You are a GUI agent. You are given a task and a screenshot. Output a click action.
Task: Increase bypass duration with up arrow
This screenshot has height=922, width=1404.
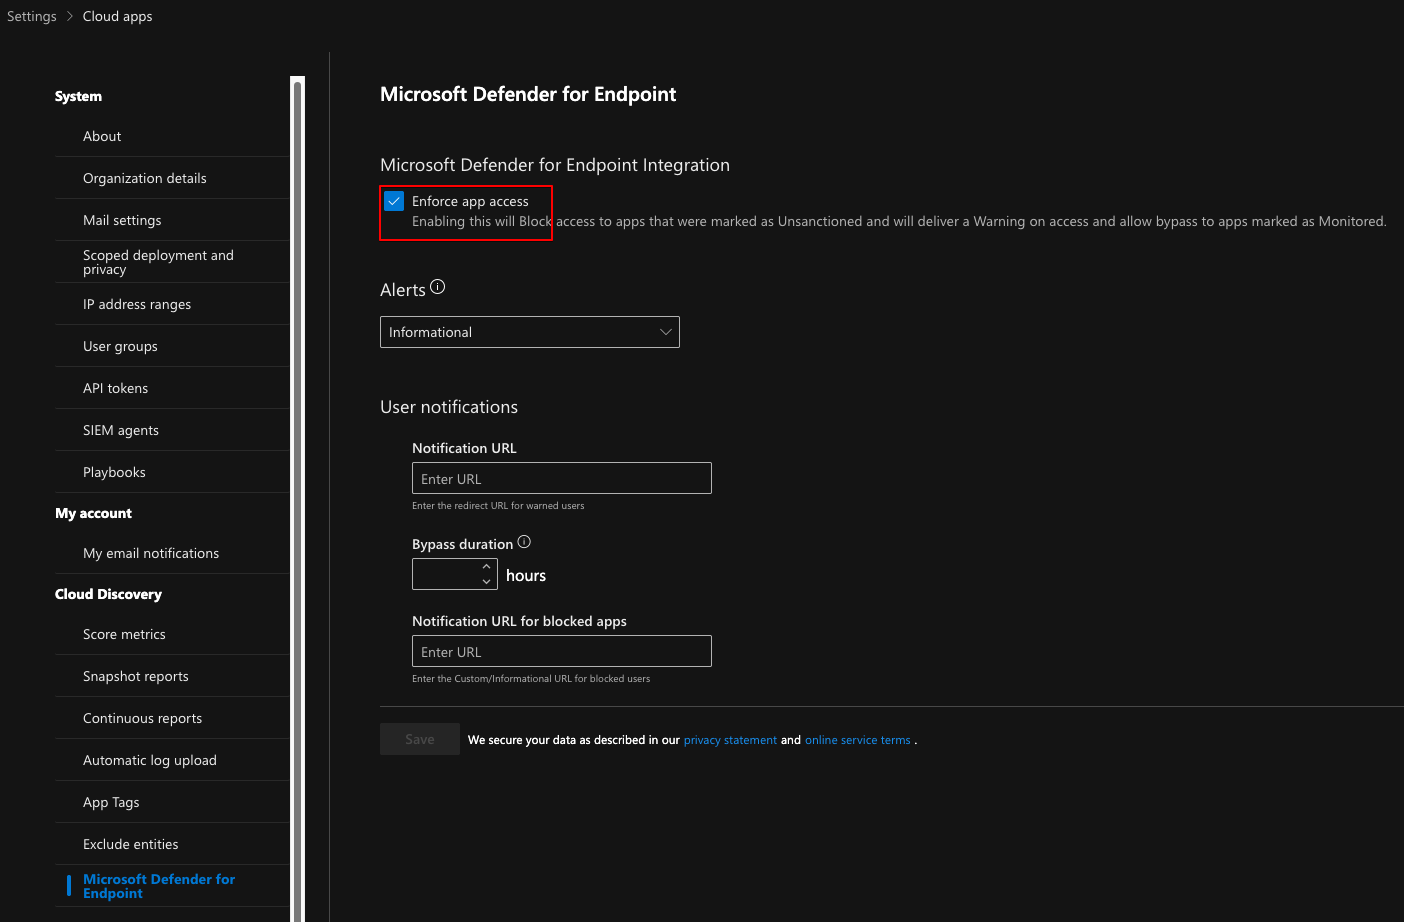tap(487, 567)
